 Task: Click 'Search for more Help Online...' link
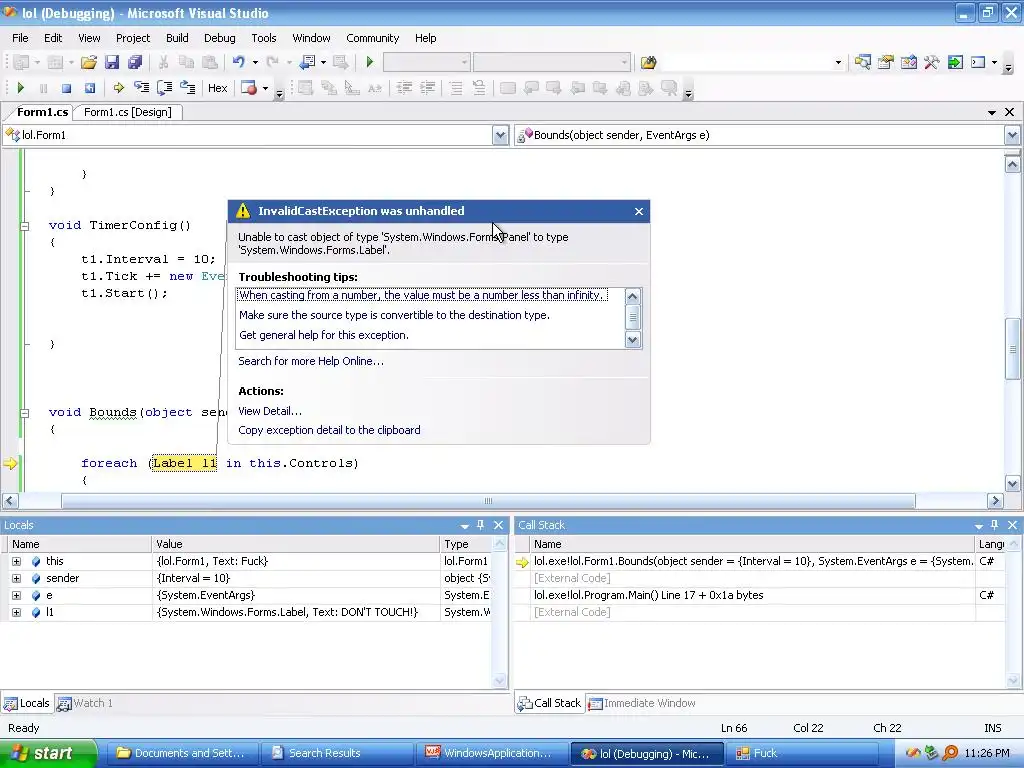(311, 361)
